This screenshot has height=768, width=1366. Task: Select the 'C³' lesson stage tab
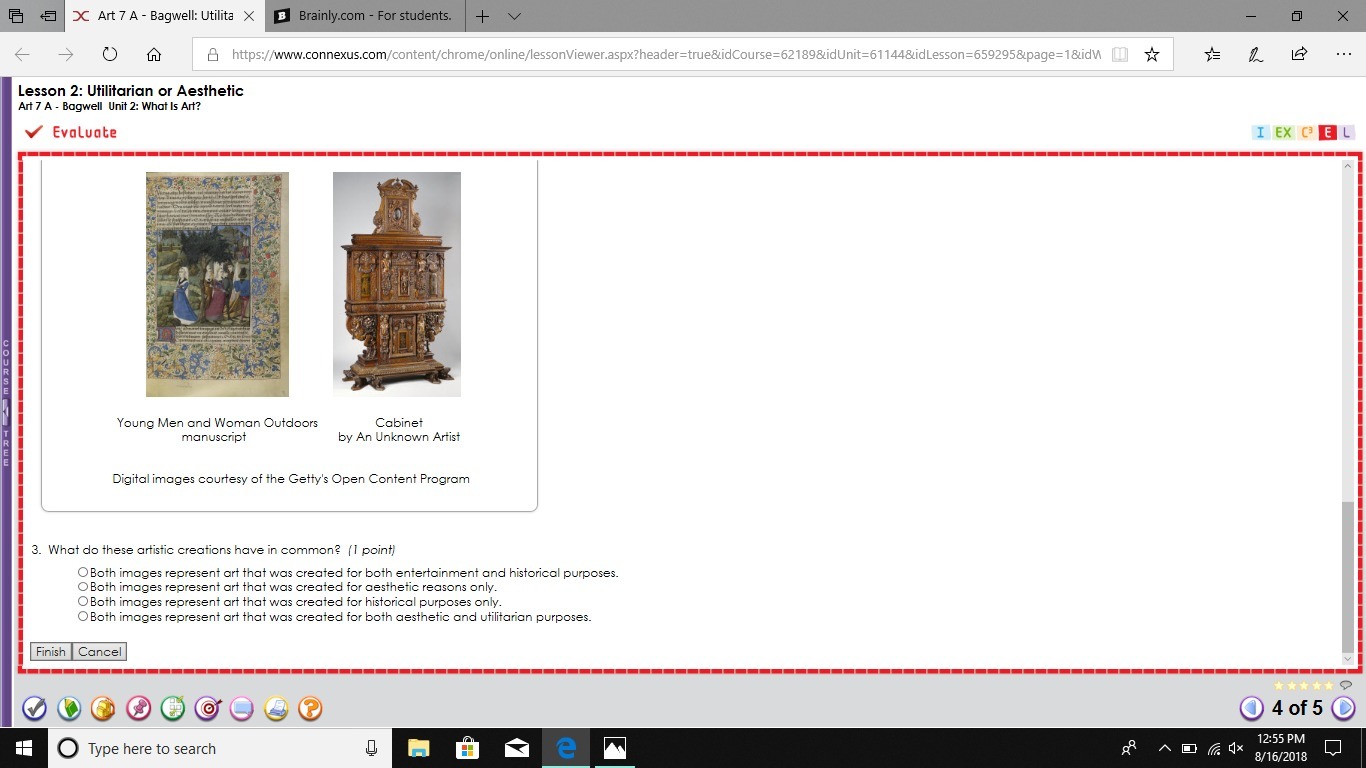click(1307, 132)
